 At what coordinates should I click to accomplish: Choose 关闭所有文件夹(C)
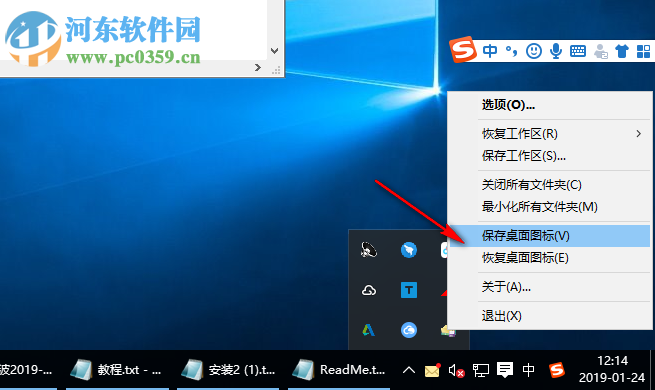549,185
